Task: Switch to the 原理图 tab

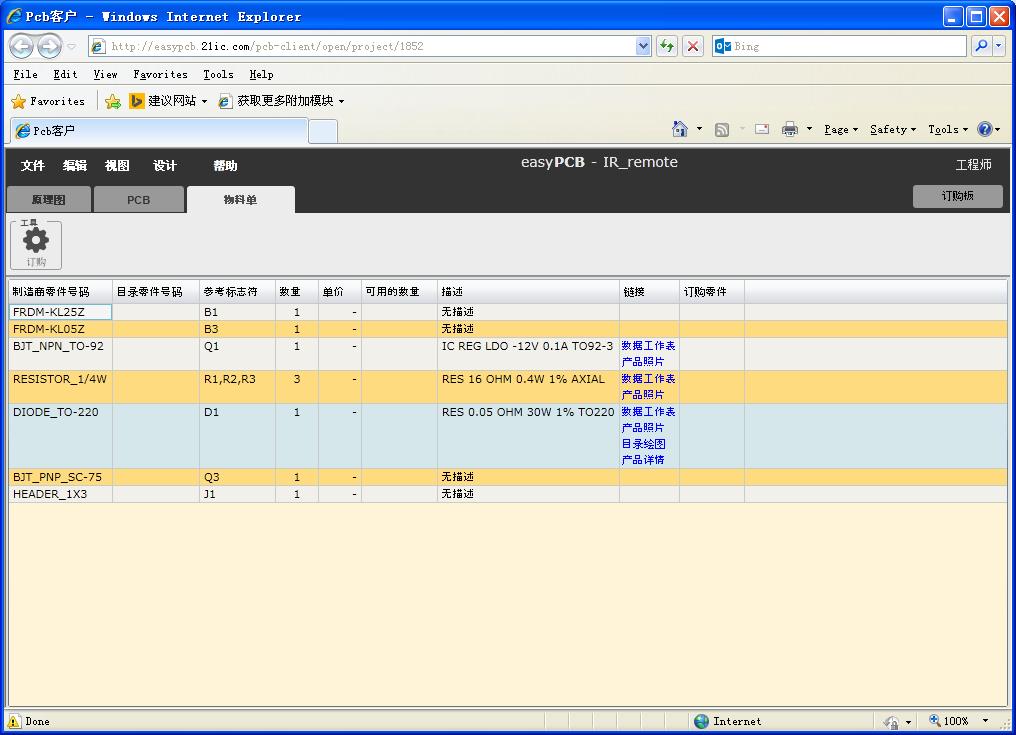Action: [49, 200]
